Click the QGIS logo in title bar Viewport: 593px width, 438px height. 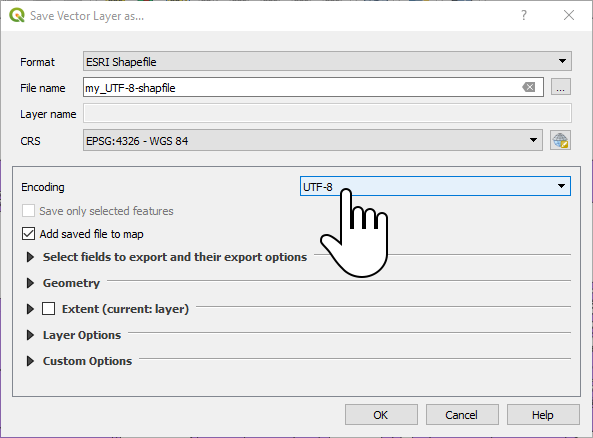(17, 16)
